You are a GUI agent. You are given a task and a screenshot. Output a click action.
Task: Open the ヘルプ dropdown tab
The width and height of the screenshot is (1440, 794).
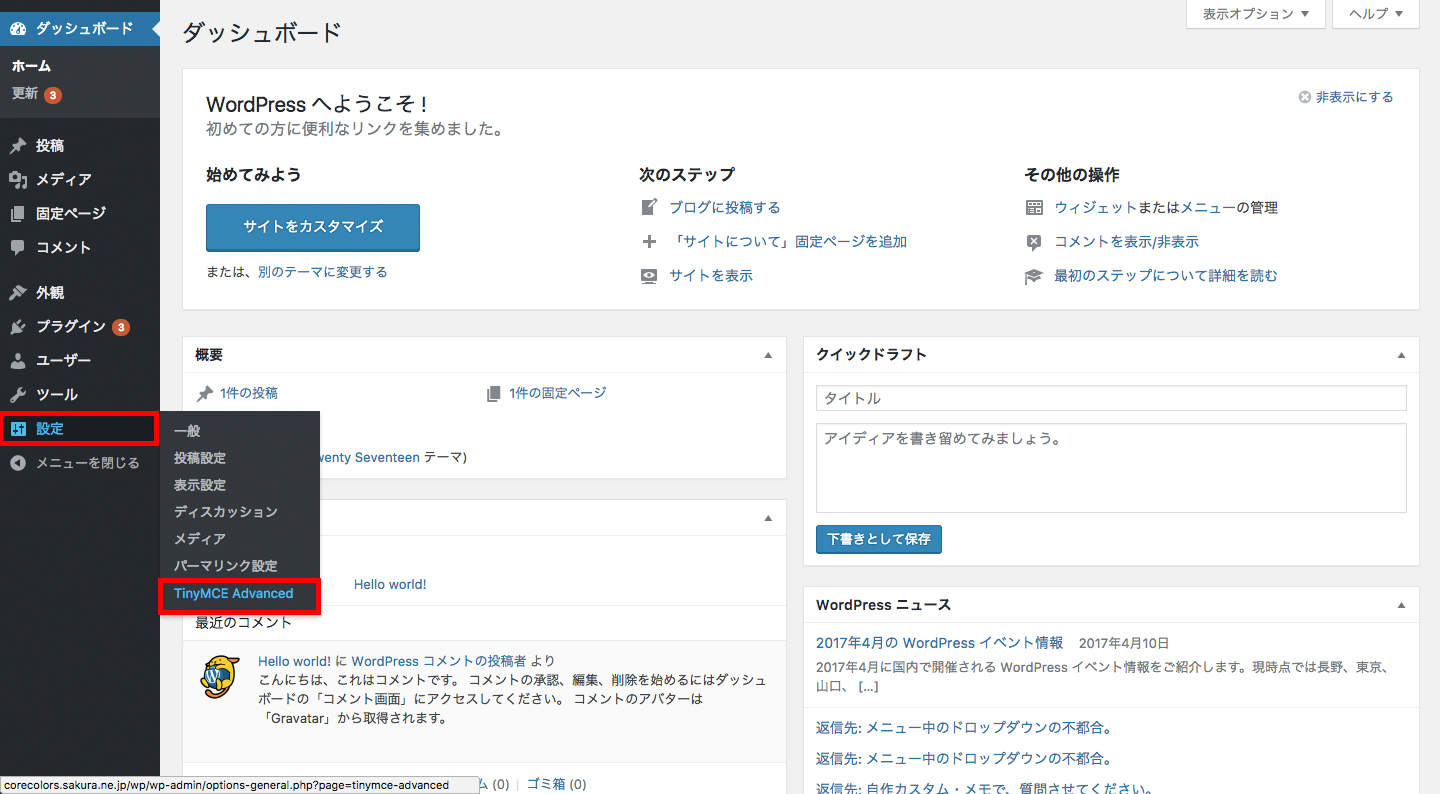[x=1376, y=14]
